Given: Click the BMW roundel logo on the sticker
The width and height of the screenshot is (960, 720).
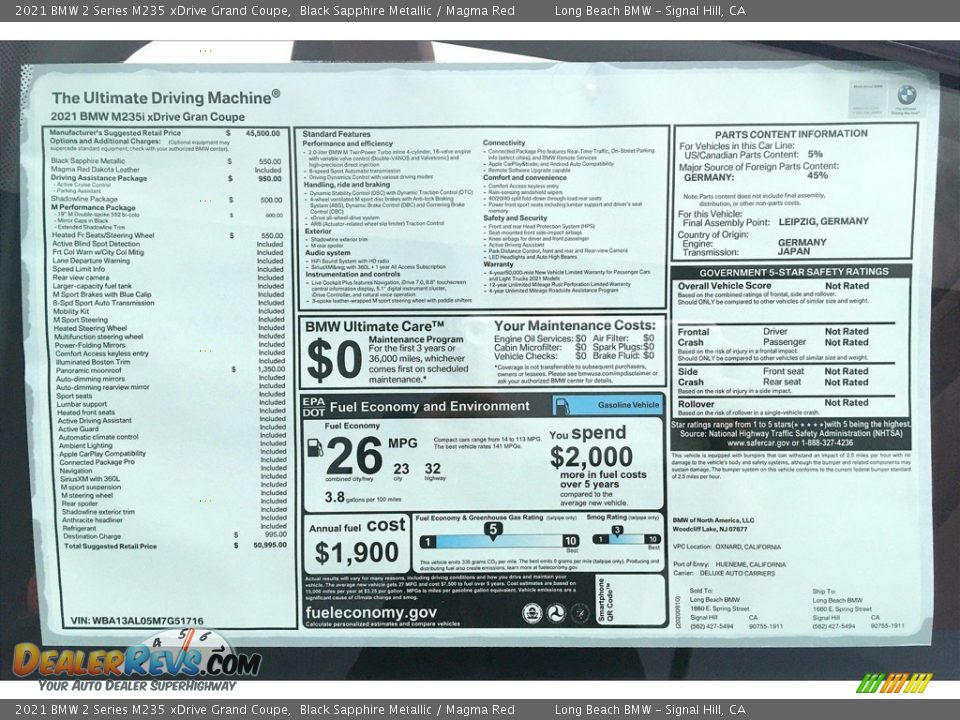Looking at the screenshot, I should pyautogui.click(x=906, y=95).
